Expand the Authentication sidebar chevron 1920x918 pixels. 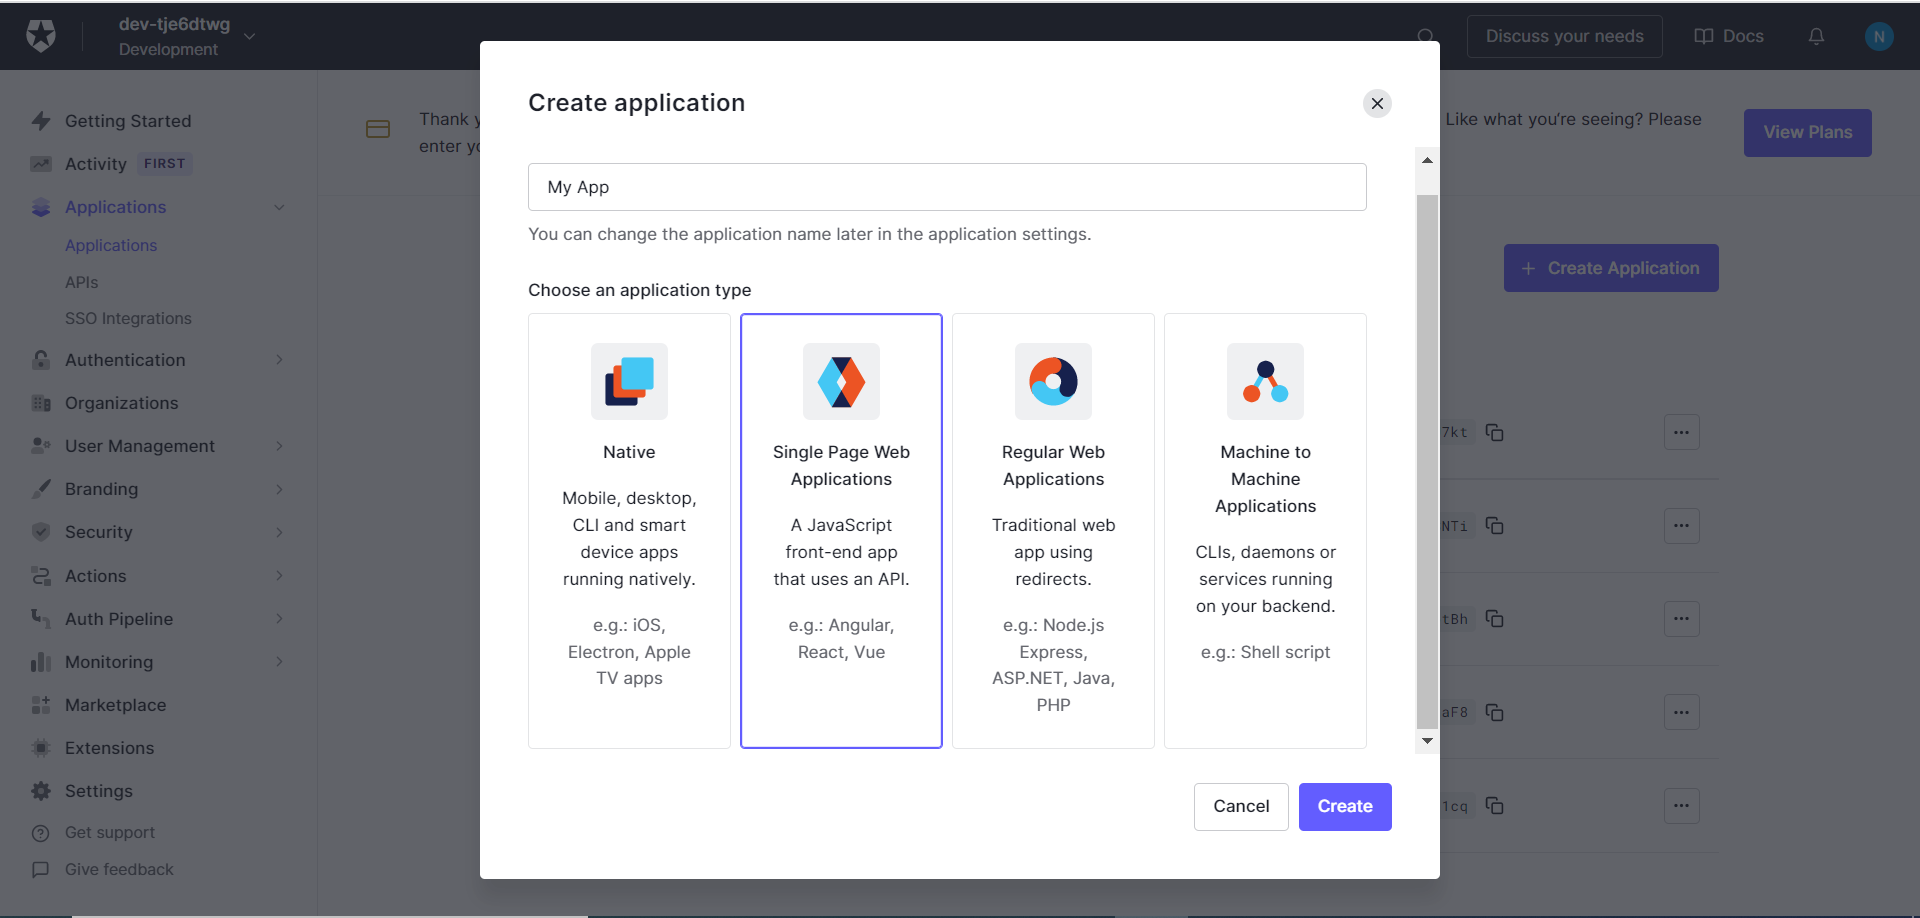(x=279, y=360)
